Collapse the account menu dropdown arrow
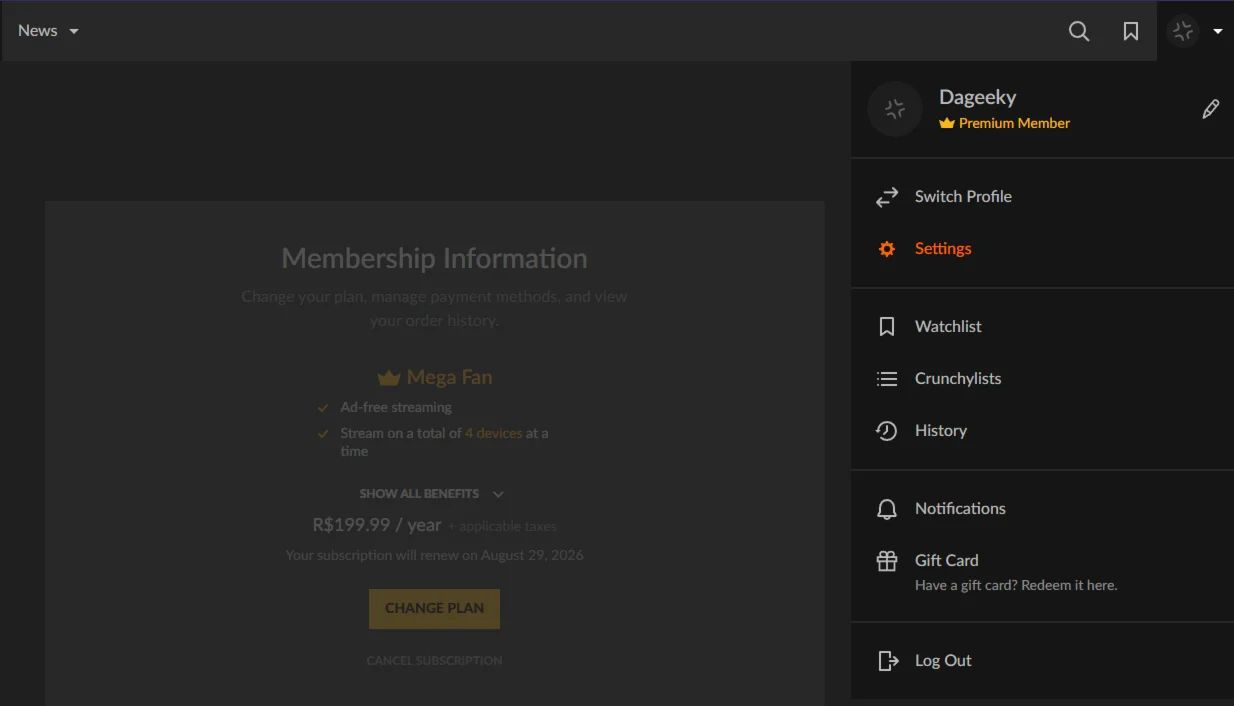Viewport: 1234px width, 706px height. coord(1218,31)
